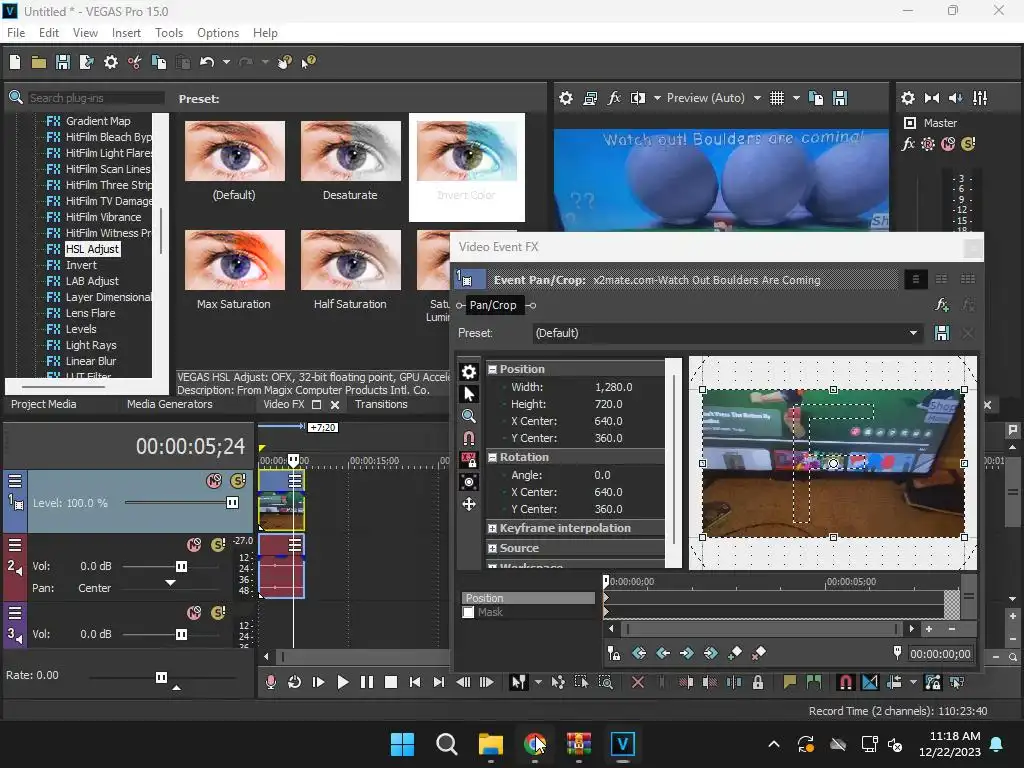The height and width of the screenshot is (768, 1024).
Task: Open Preview quality dropdown arrow
Action: click(x=757, y=98)
